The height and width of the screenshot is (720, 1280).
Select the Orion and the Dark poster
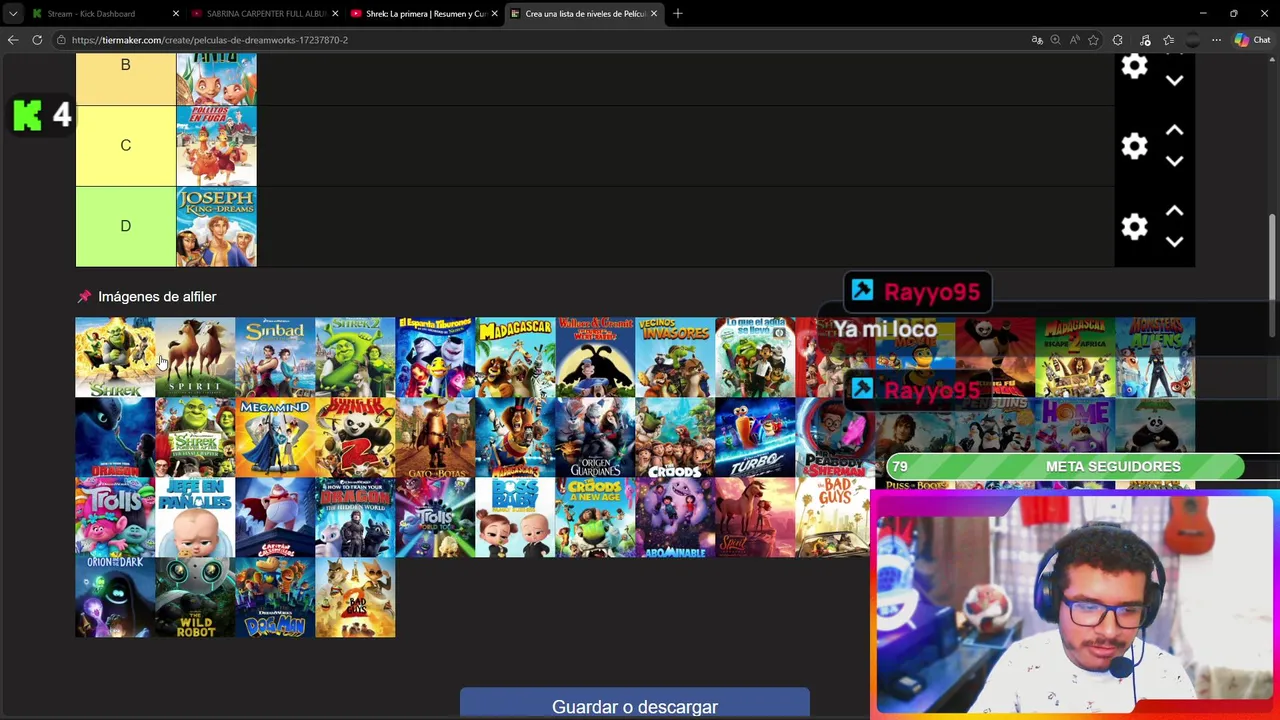coord(115,597)
